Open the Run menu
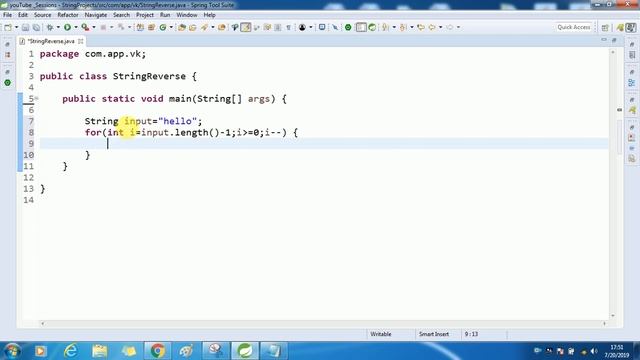This screenshot has width=640, height=360. click(x=165, y=15)
